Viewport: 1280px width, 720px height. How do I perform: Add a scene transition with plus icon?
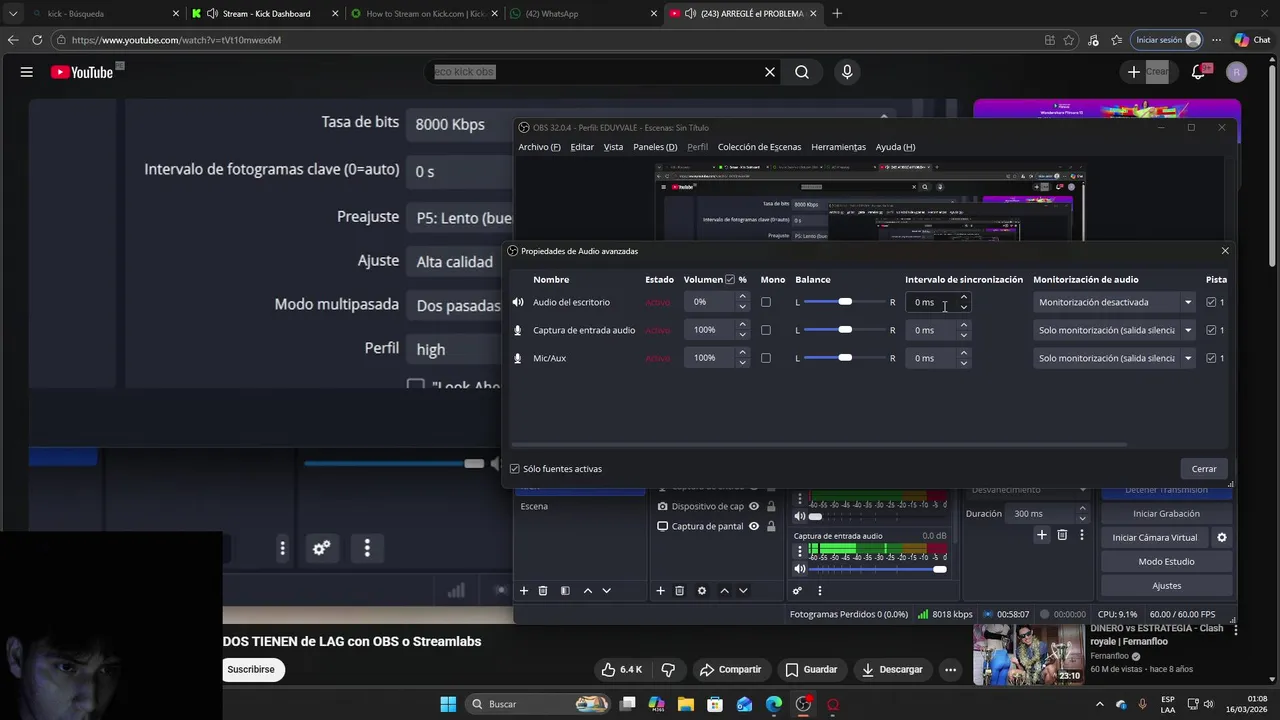click(1042, 535)
